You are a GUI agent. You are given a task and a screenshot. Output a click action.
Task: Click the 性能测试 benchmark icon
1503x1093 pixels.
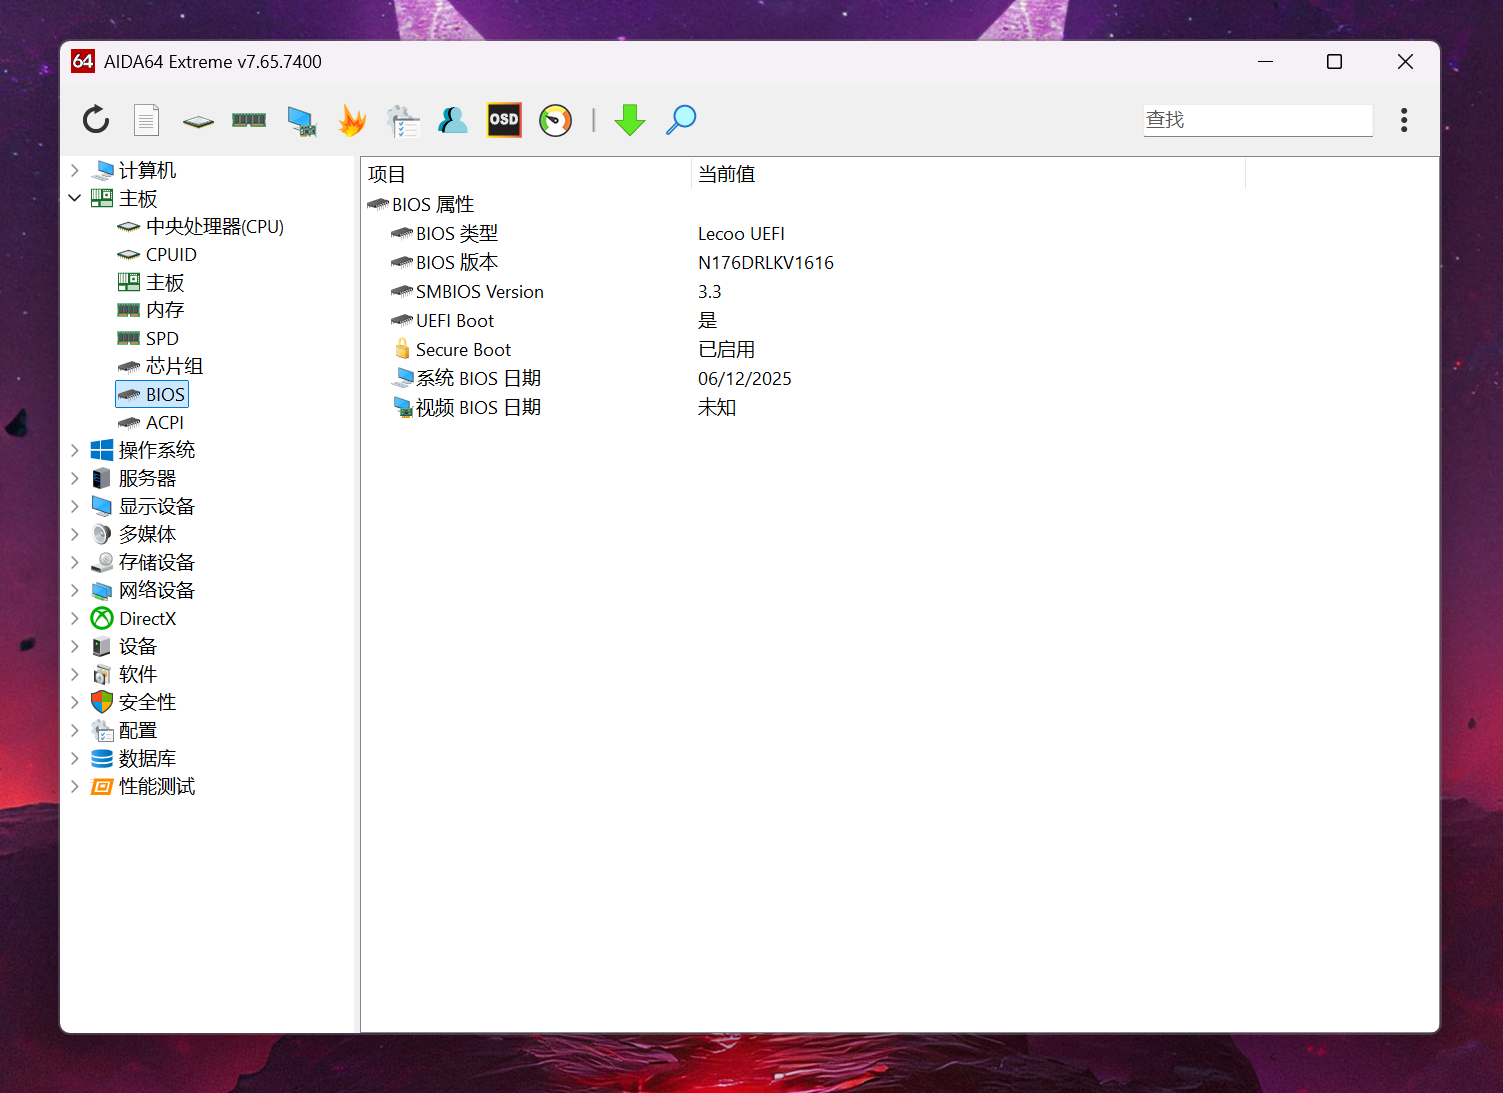[102, 786]
